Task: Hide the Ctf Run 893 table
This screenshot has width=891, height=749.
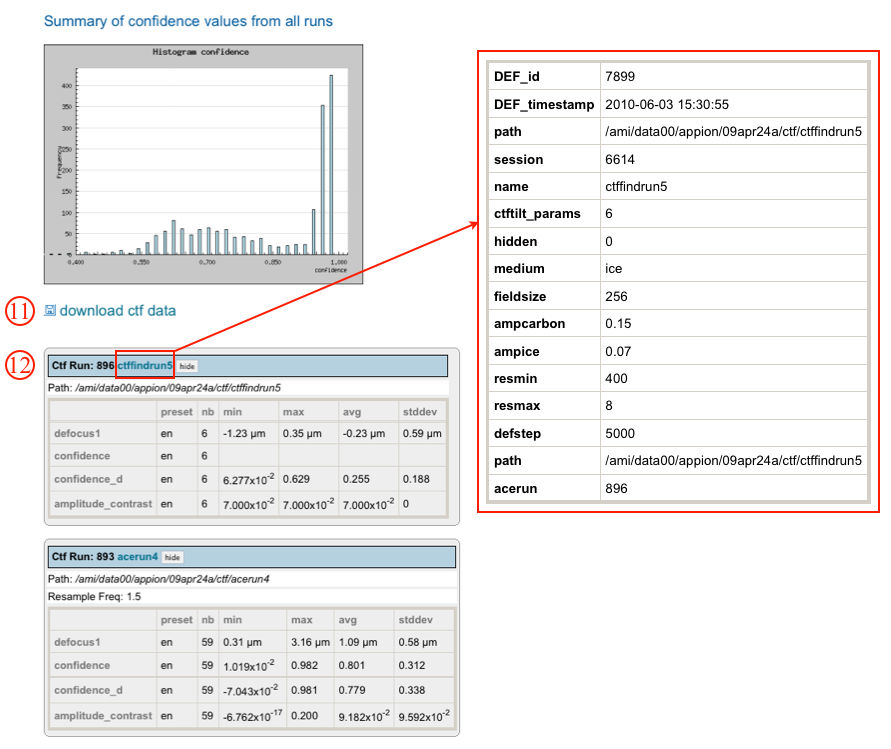Action: pyautogui.click(x=172, y=557)
